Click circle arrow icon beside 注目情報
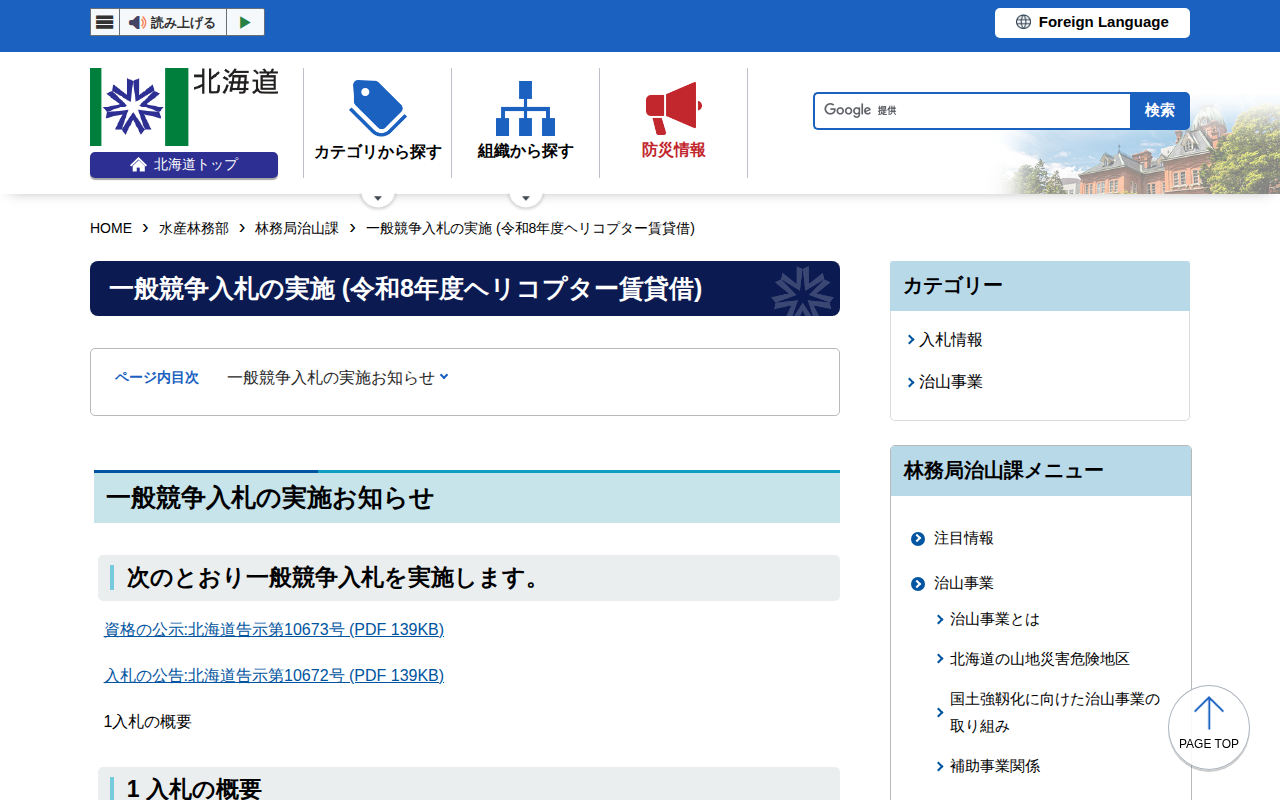This screenshot has width=1280, height=800. pyautogui.click(x=918, y=539)
